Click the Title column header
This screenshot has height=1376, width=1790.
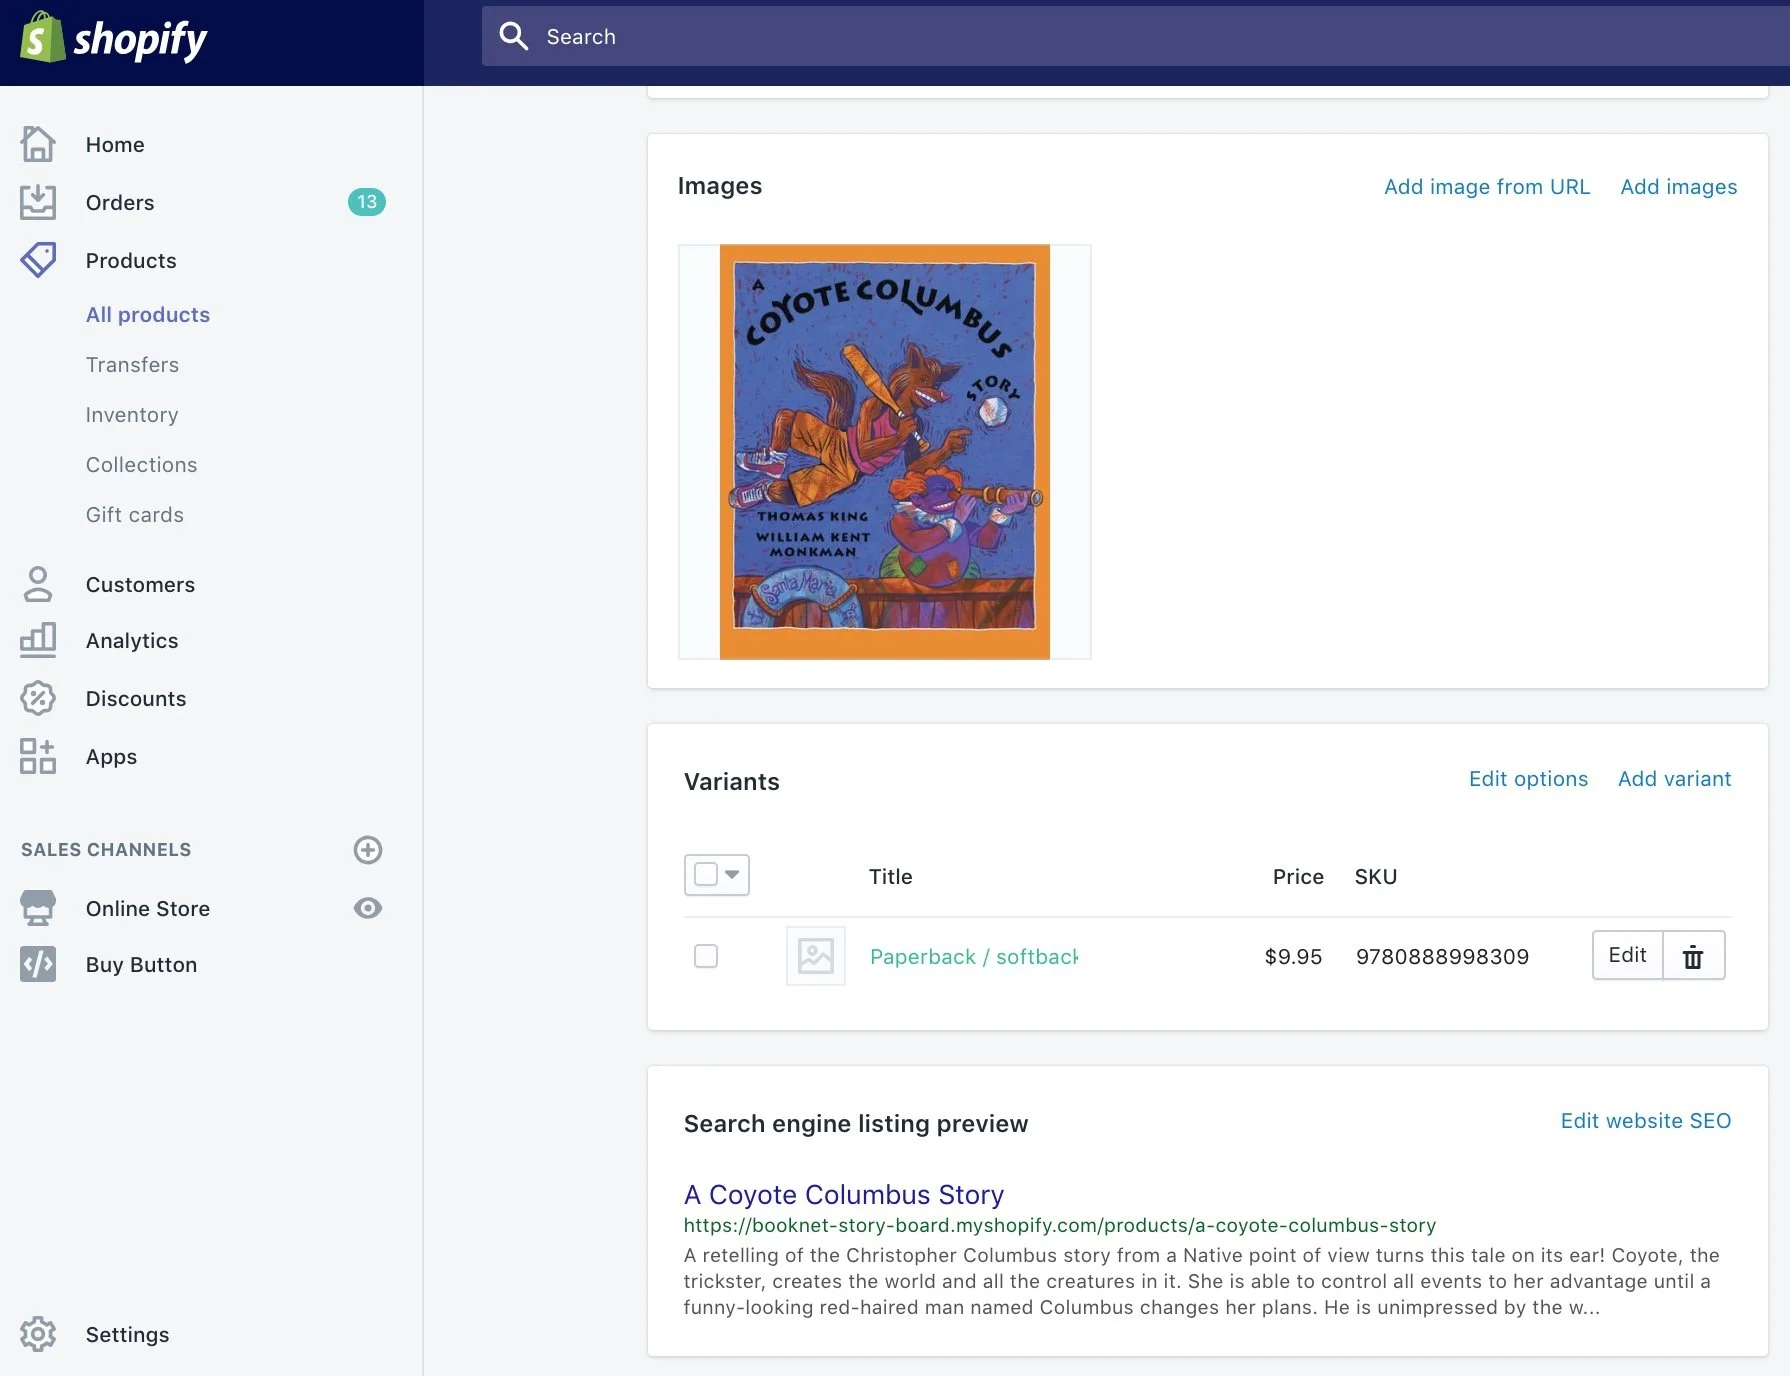tap(890, 877)
